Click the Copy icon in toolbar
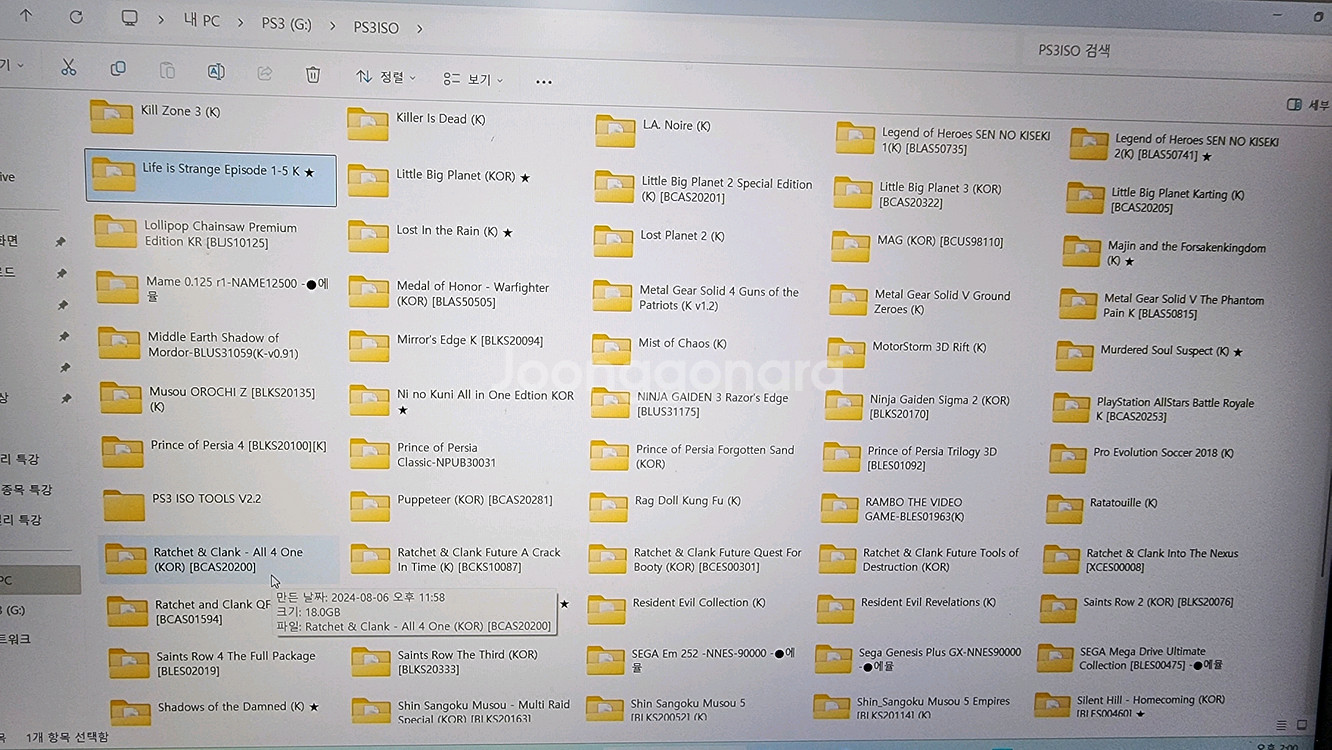1332x750 pixels. click(x=118, y=69)
